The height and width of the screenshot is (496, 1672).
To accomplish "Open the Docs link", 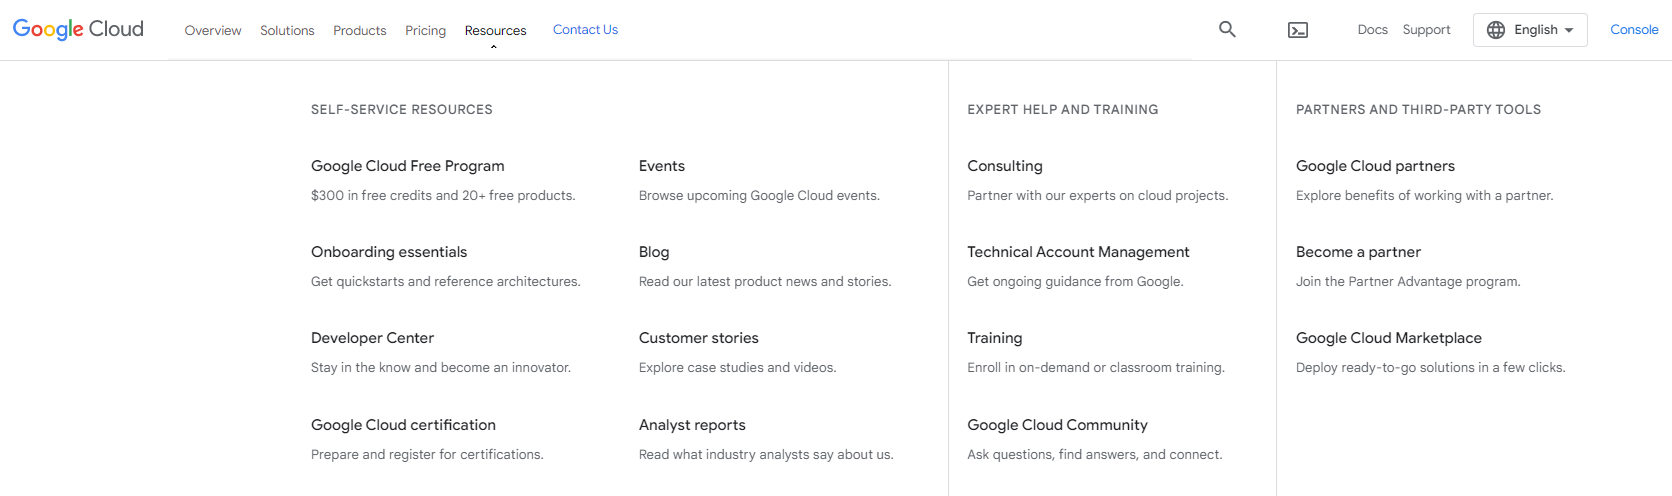I will [x=1372, y=30].
